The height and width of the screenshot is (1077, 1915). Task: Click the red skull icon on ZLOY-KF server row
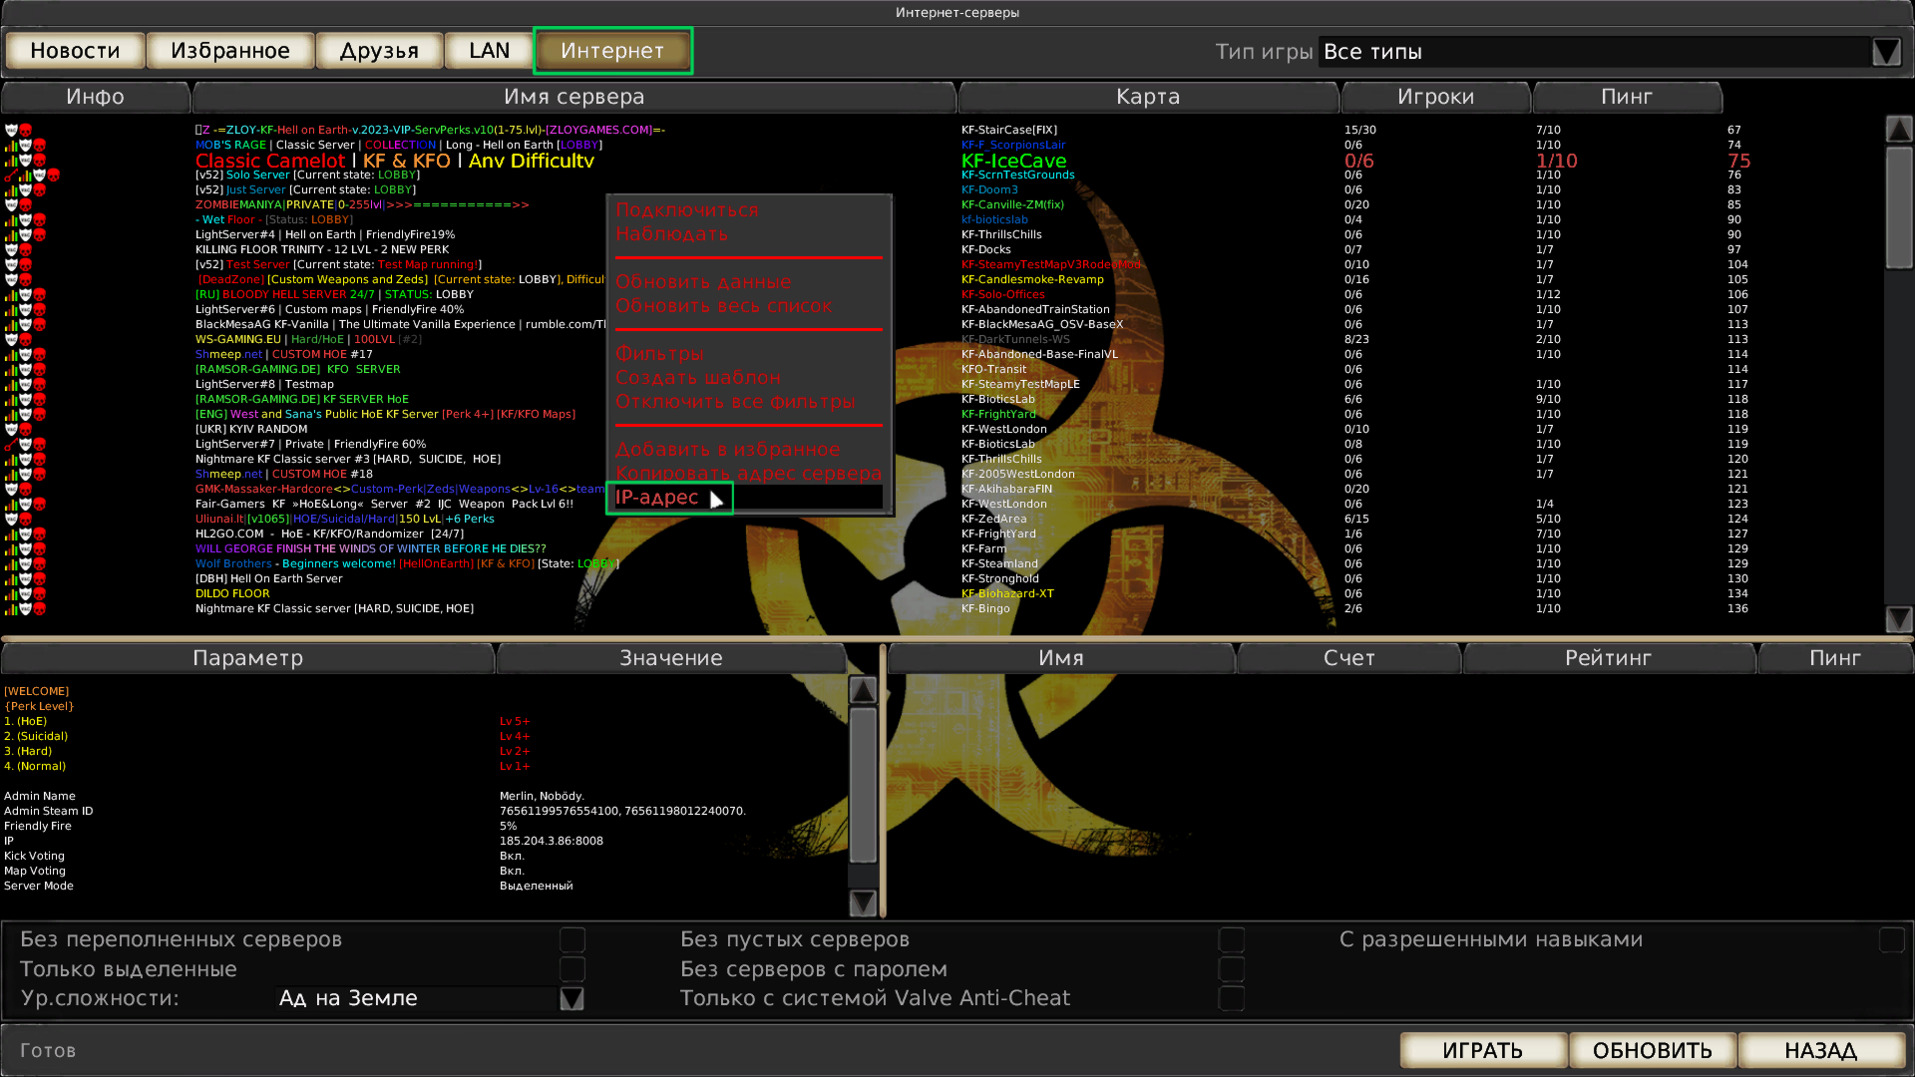(x=25, y=130)
